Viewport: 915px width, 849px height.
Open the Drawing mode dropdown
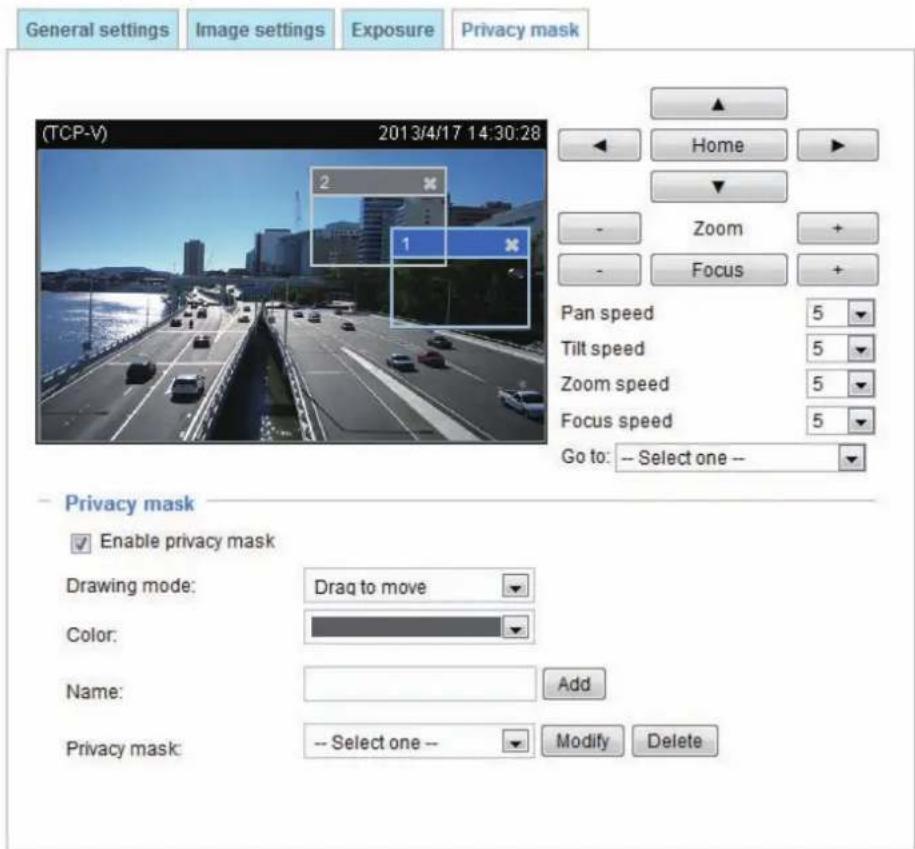click(x=419, y=586)
